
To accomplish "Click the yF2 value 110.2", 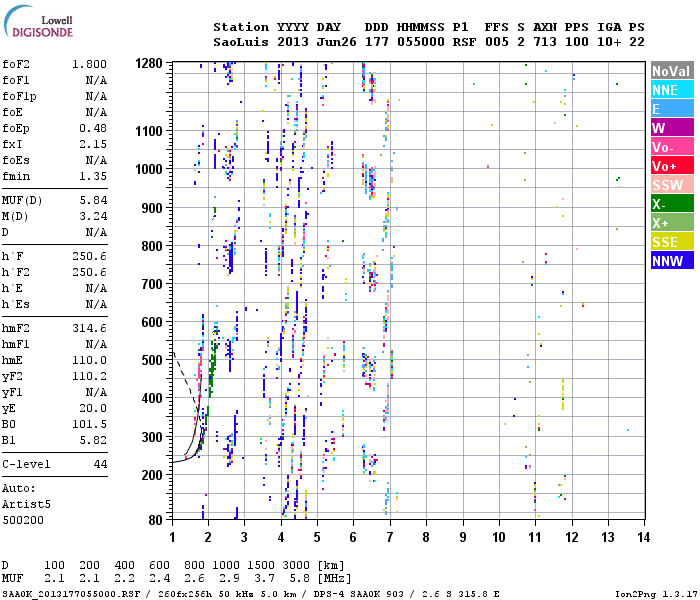I will click(x=89, y=376).
